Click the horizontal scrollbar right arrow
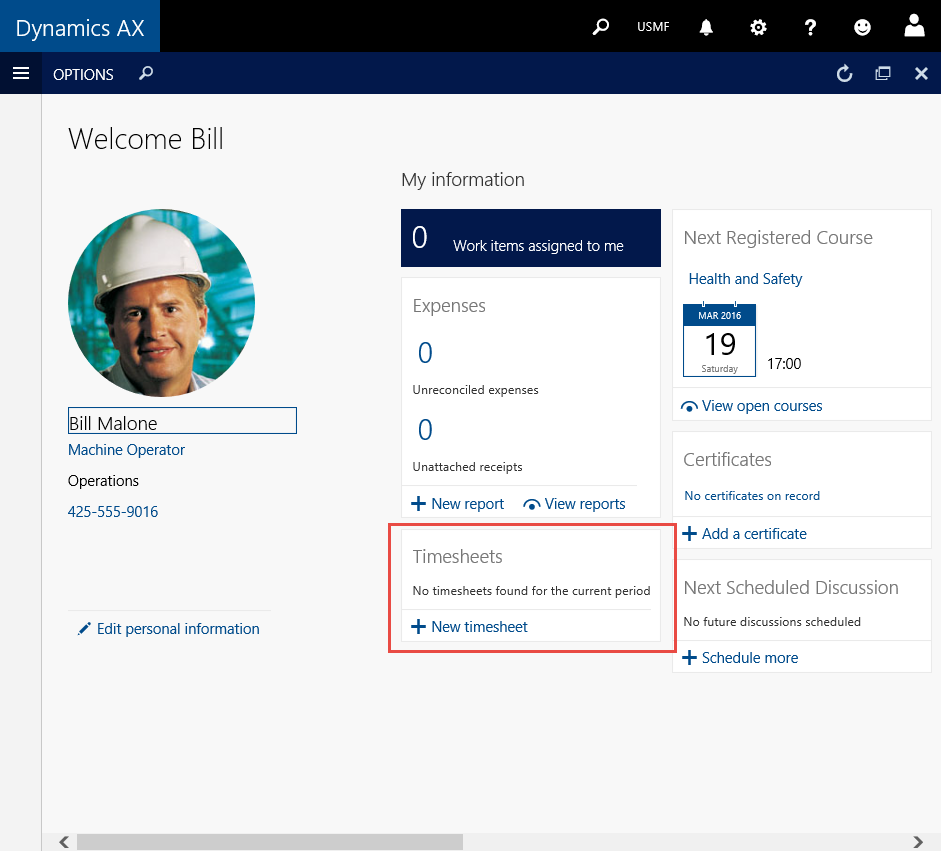Screen dimensions: 941x851 click(x=918, y=842)
